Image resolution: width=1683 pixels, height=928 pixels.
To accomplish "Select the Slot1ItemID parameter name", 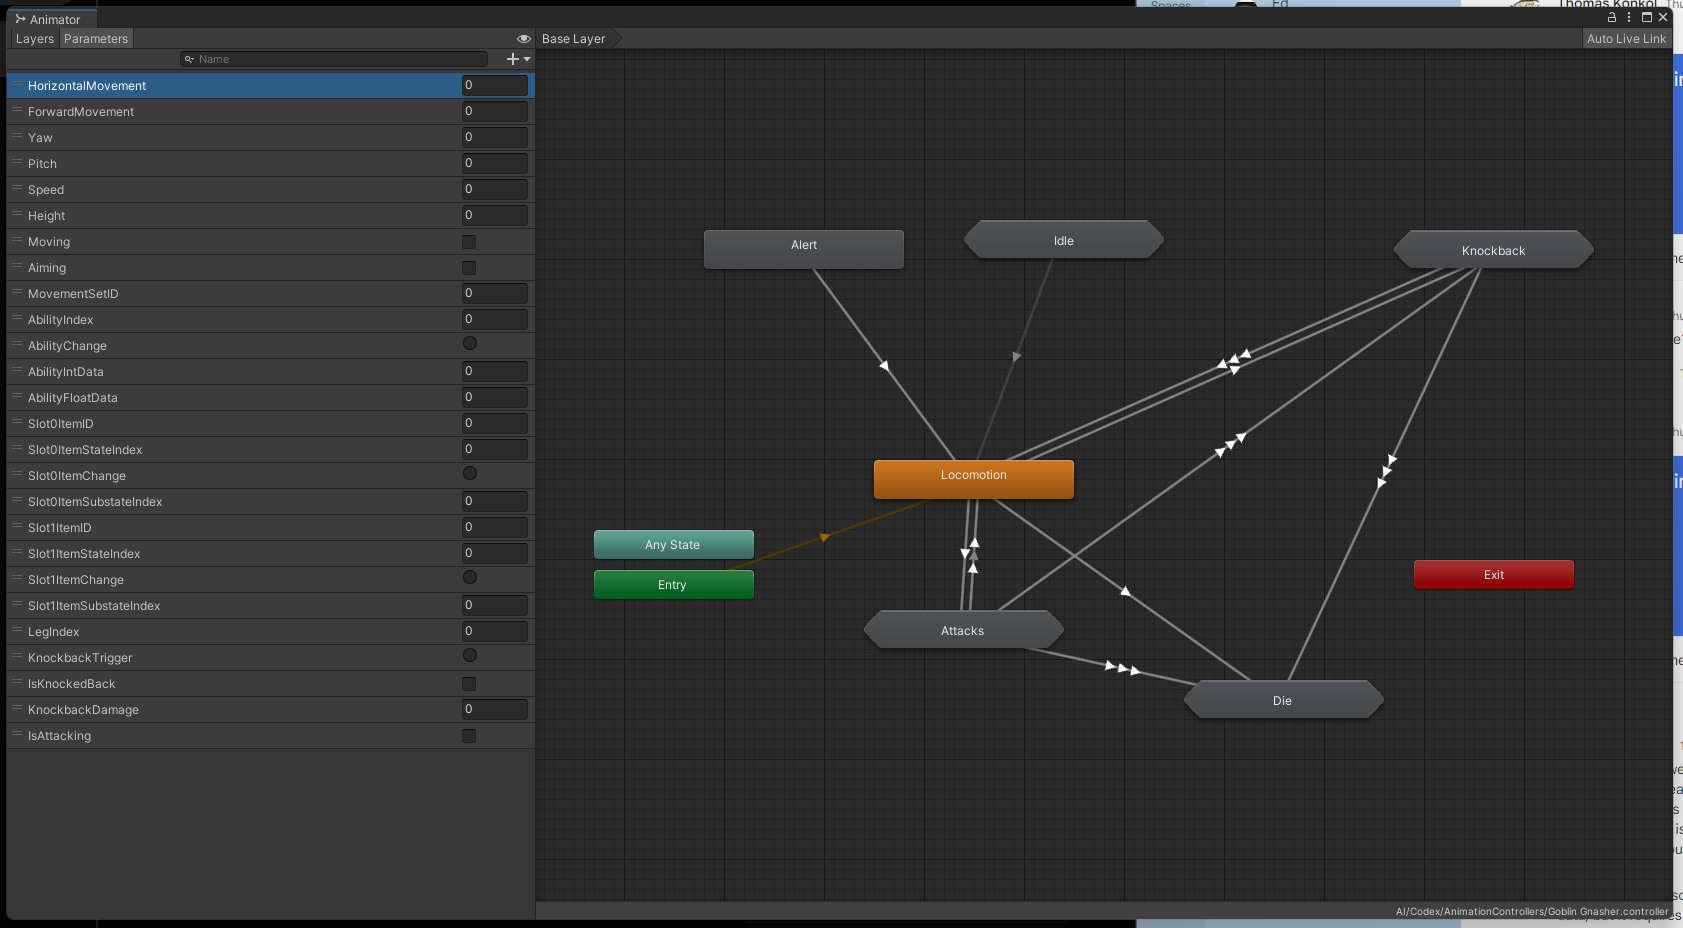I will point(60,528).
